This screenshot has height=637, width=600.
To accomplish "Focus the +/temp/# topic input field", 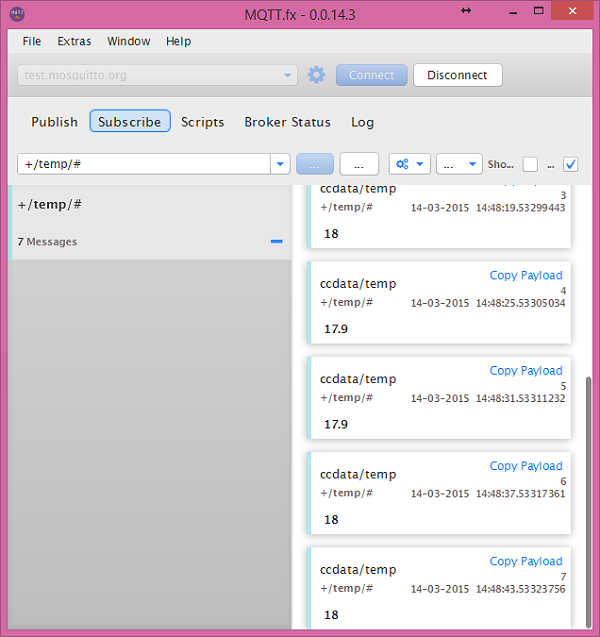I will (144, 164).
